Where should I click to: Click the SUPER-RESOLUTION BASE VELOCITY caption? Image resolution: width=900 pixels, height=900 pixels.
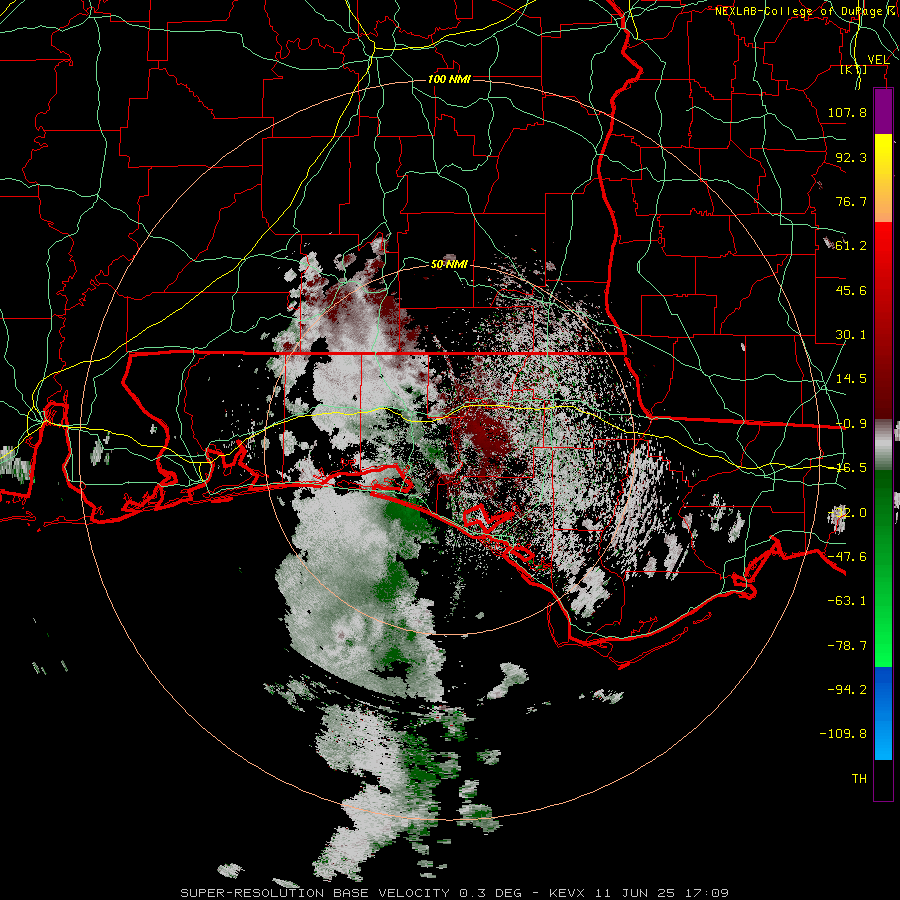(315, 893)
